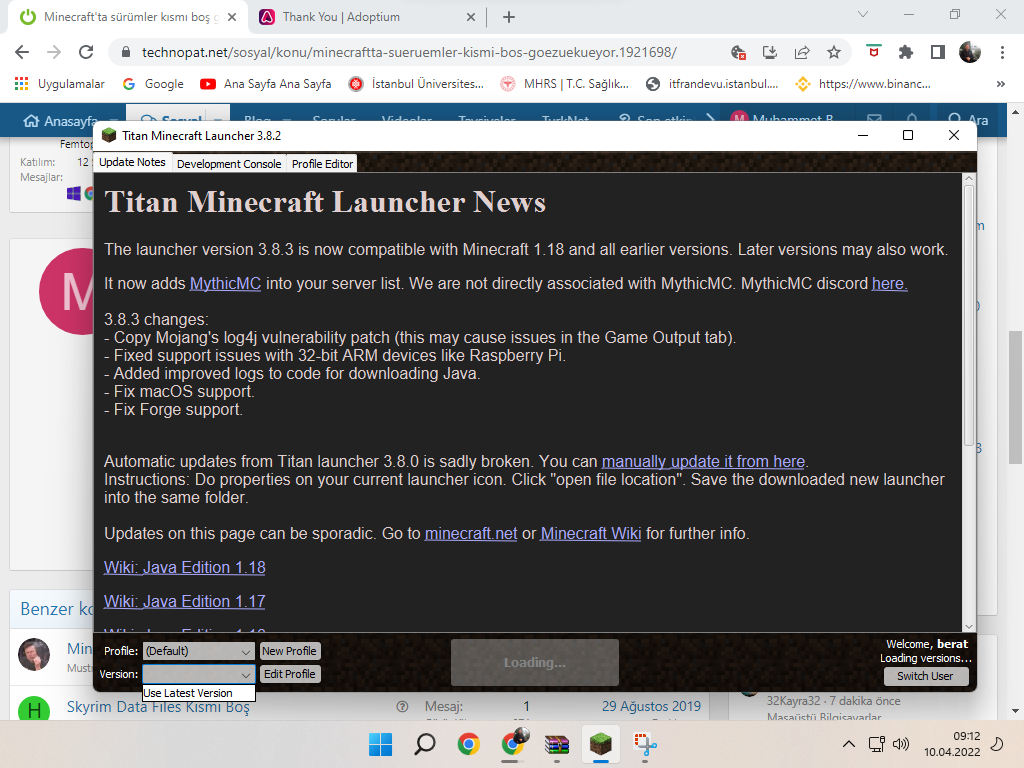Open Binance bookmark
The image size is (1024, 768).
863,84
